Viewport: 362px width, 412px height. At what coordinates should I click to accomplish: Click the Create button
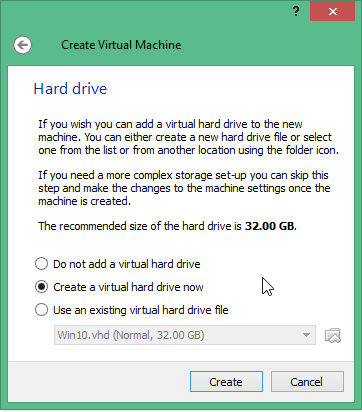coord(226,382)
